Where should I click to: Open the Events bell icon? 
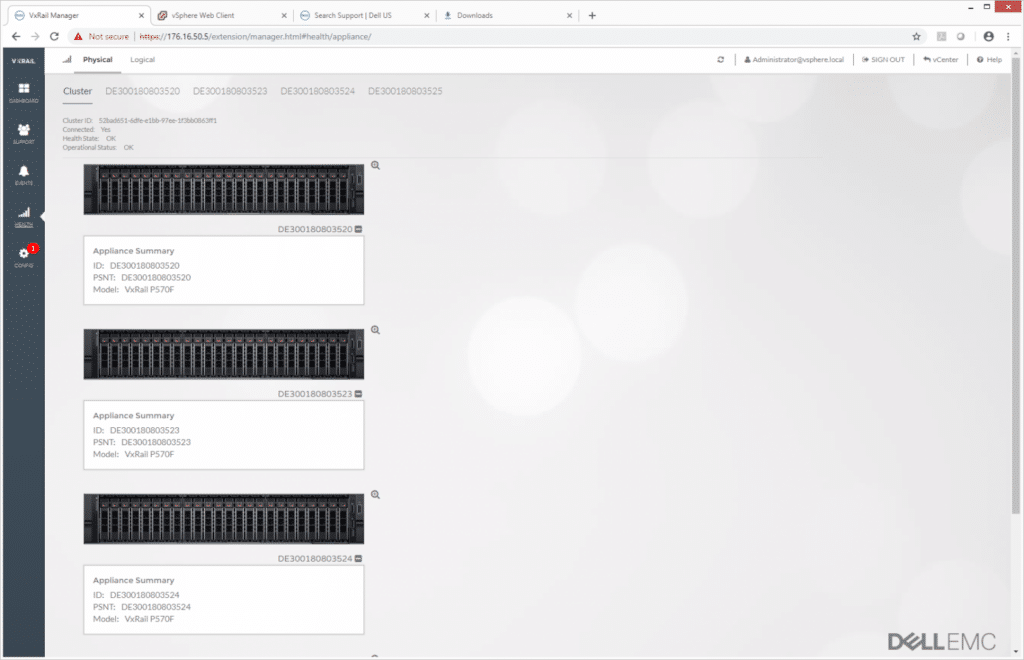pos(24,175)
